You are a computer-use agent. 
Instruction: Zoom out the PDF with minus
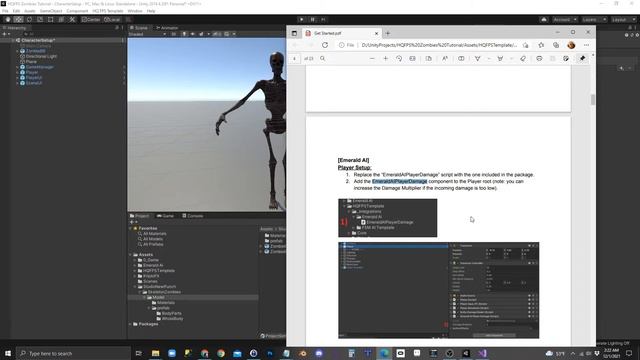(x=372, y=58)
